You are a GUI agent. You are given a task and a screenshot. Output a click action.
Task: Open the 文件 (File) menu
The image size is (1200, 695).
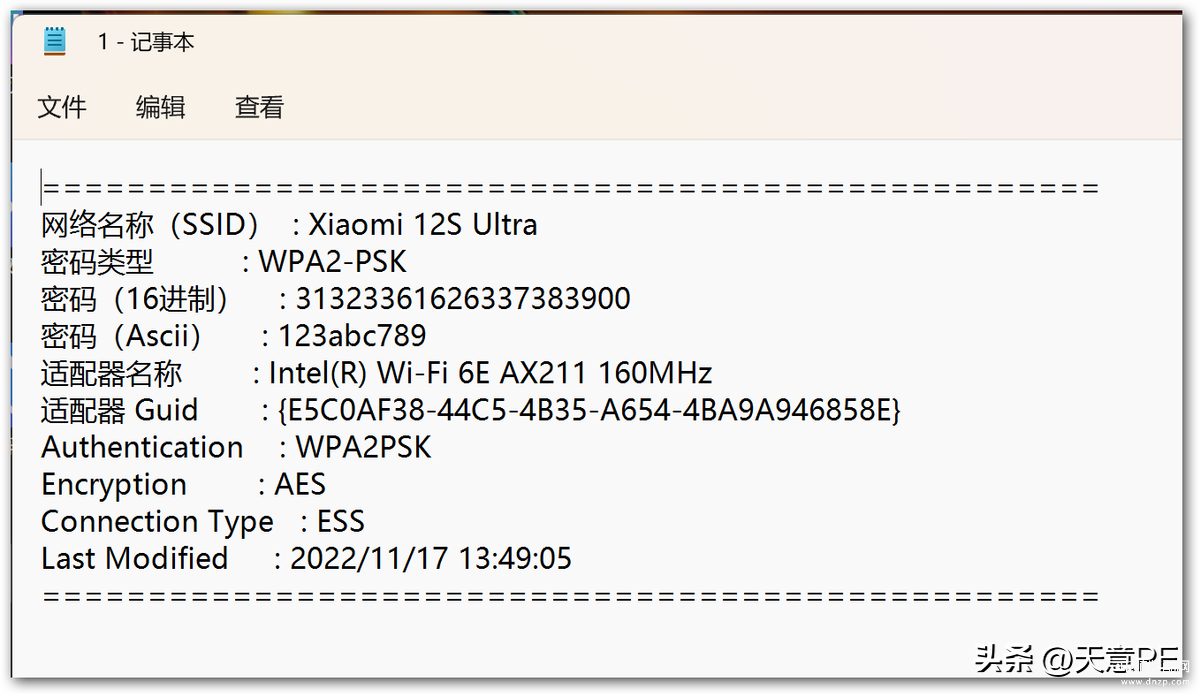coord(62,107)
